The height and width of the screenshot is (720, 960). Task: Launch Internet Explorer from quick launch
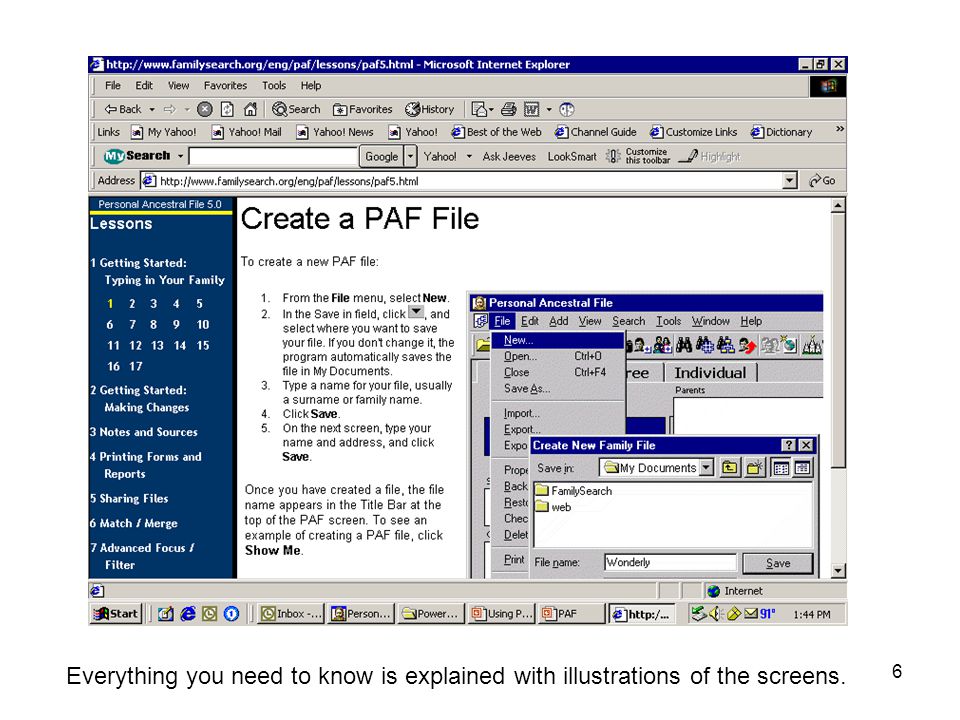pos(188,613)
